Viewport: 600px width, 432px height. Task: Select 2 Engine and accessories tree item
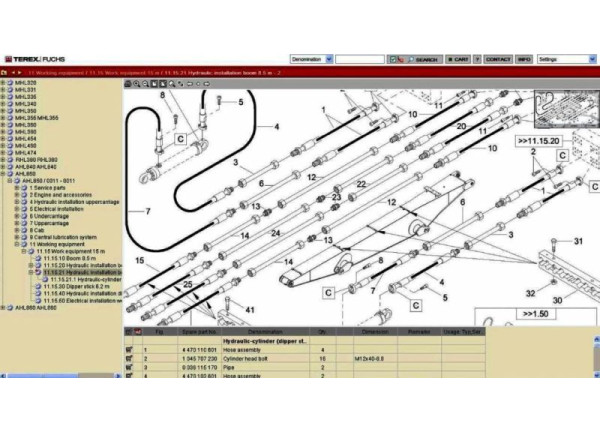click(64, 194)
